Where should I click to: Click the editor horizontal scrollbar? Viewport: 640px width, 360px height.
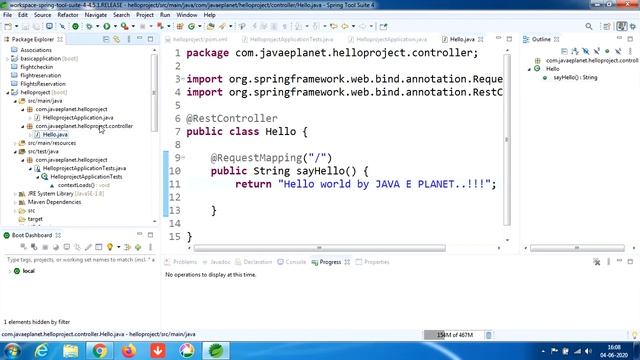(x=319, y=248)
